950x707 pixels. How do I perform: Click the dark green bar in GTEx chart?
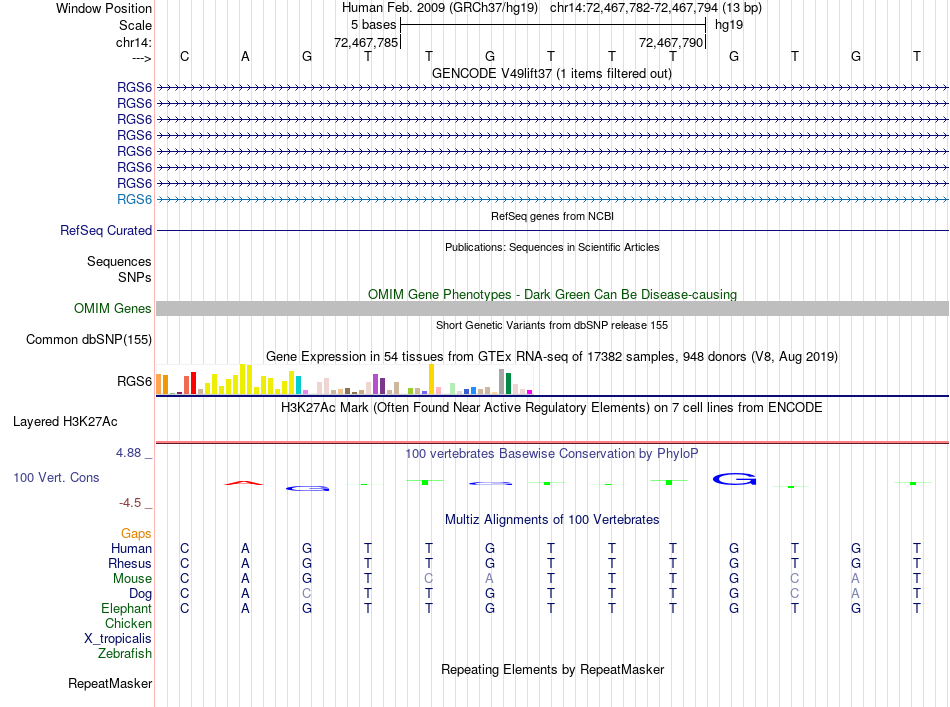[x=508, y=383]
